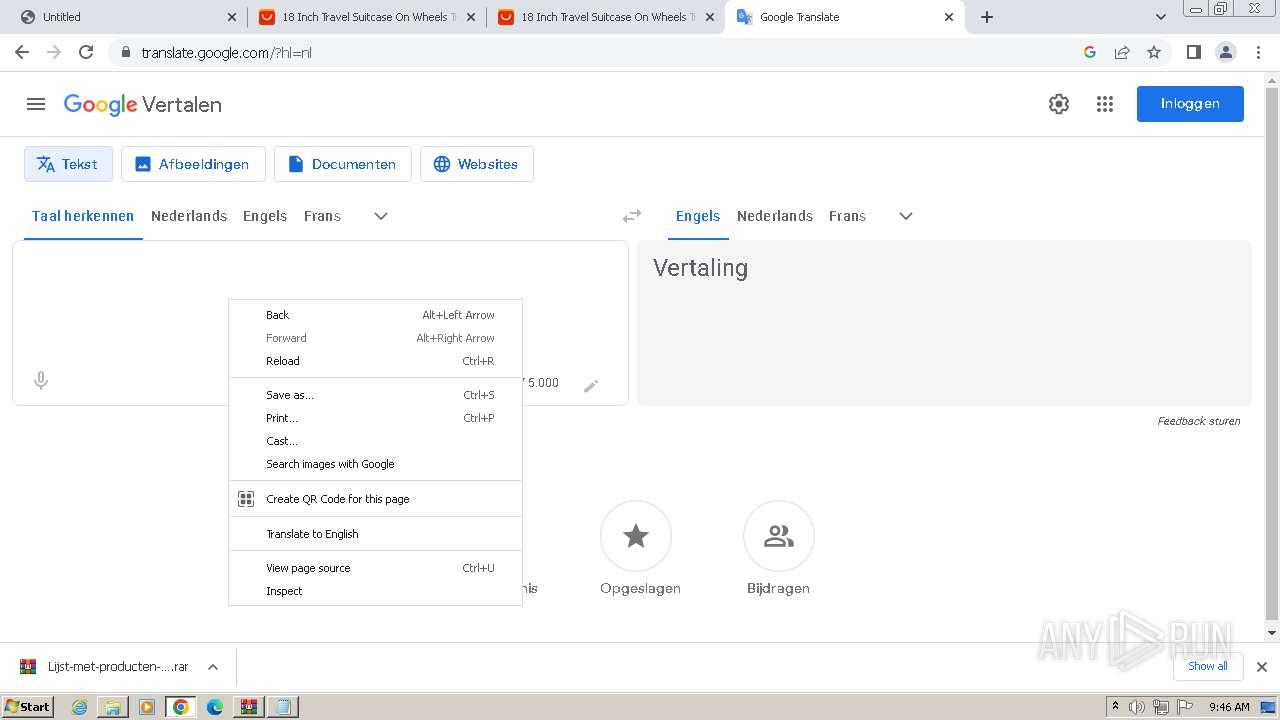Choose Reload in context menu
Image resolution: width=1280 pixels, height=720 pixels.
(375, 361)
